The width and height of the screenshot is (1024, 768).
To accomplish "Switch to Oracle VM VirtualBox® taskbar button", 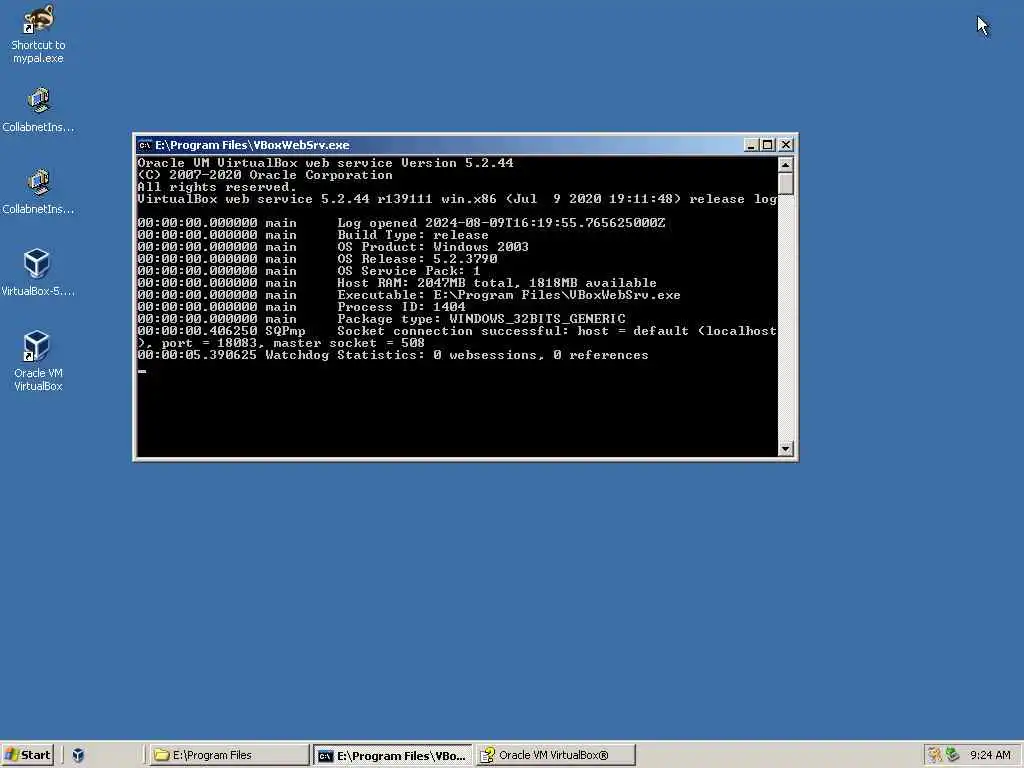I will click(x=555, y=755).
